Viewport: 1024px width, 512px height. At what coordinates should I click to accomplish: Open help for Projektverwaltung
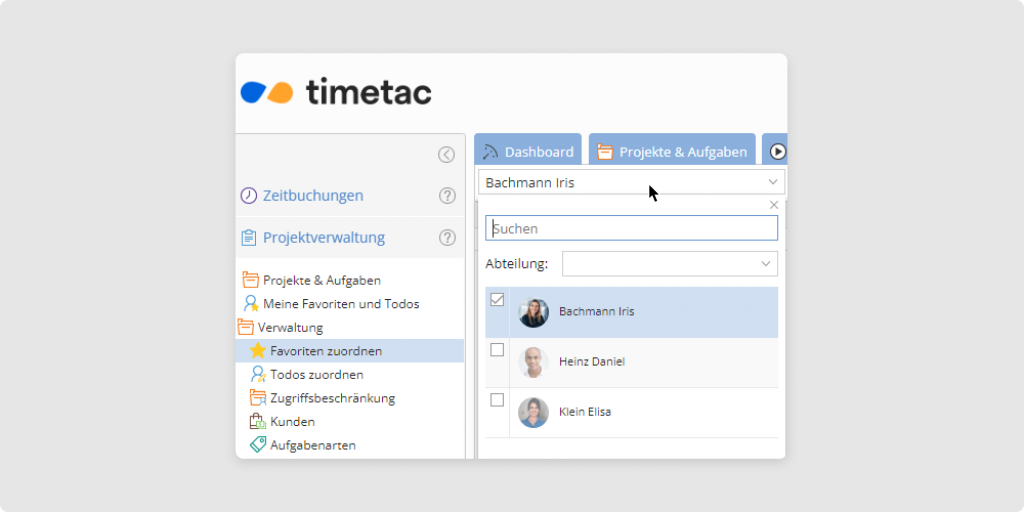pos(447,238)
